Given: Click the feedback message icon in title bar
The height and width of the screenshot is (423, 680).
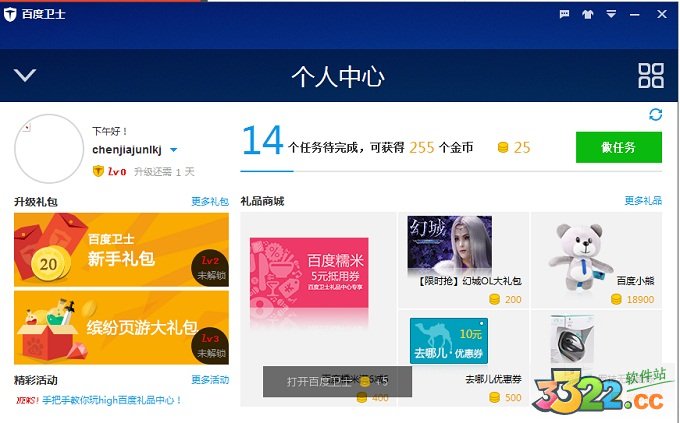Looking at the screenshot, I should click(564, 14).
